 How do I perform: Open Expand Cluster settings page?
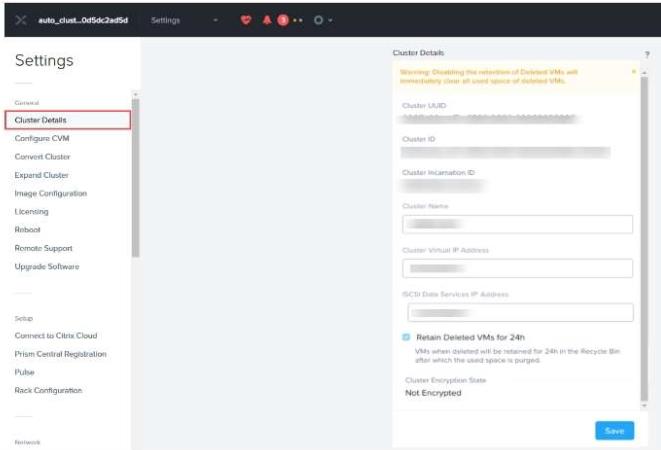pyautogui.click(x=42, y=175)
